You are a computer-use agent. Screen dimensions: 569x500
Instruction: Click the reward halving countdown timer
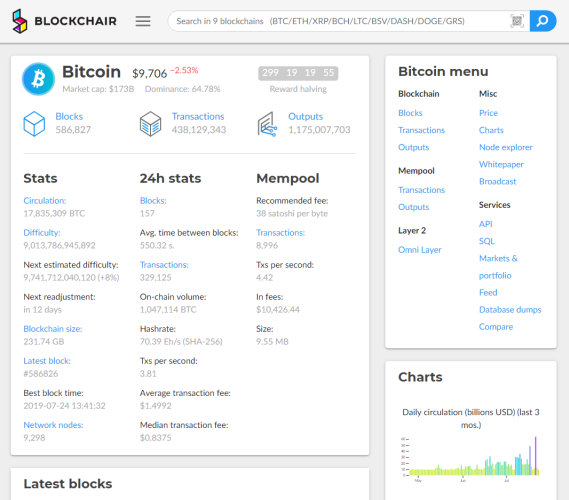pyautogui.click(x=298, y=73)
